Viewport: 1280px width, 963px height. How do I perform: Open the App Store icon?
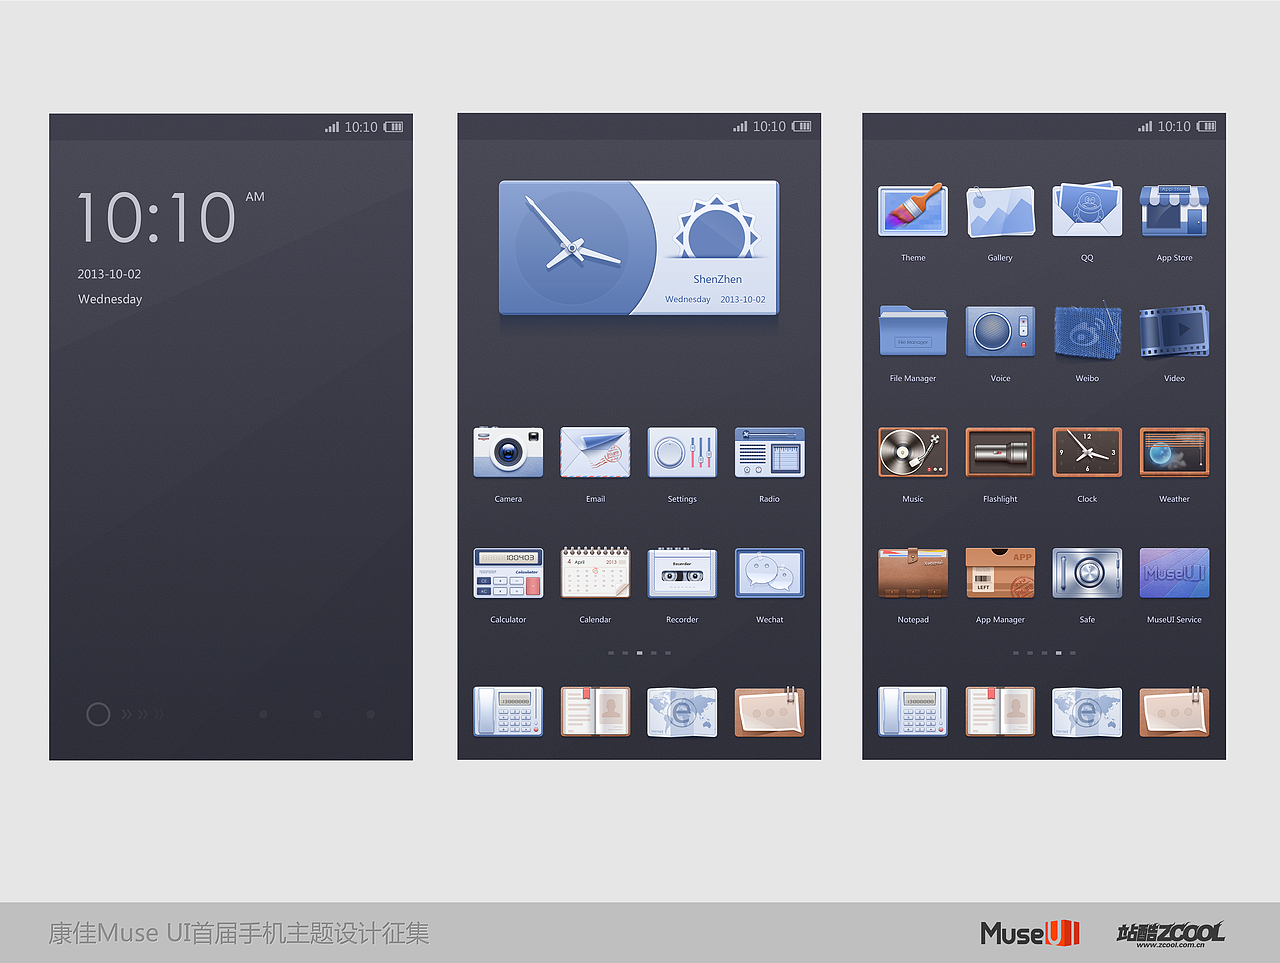pyautogui.click(x=1174, y=211)
